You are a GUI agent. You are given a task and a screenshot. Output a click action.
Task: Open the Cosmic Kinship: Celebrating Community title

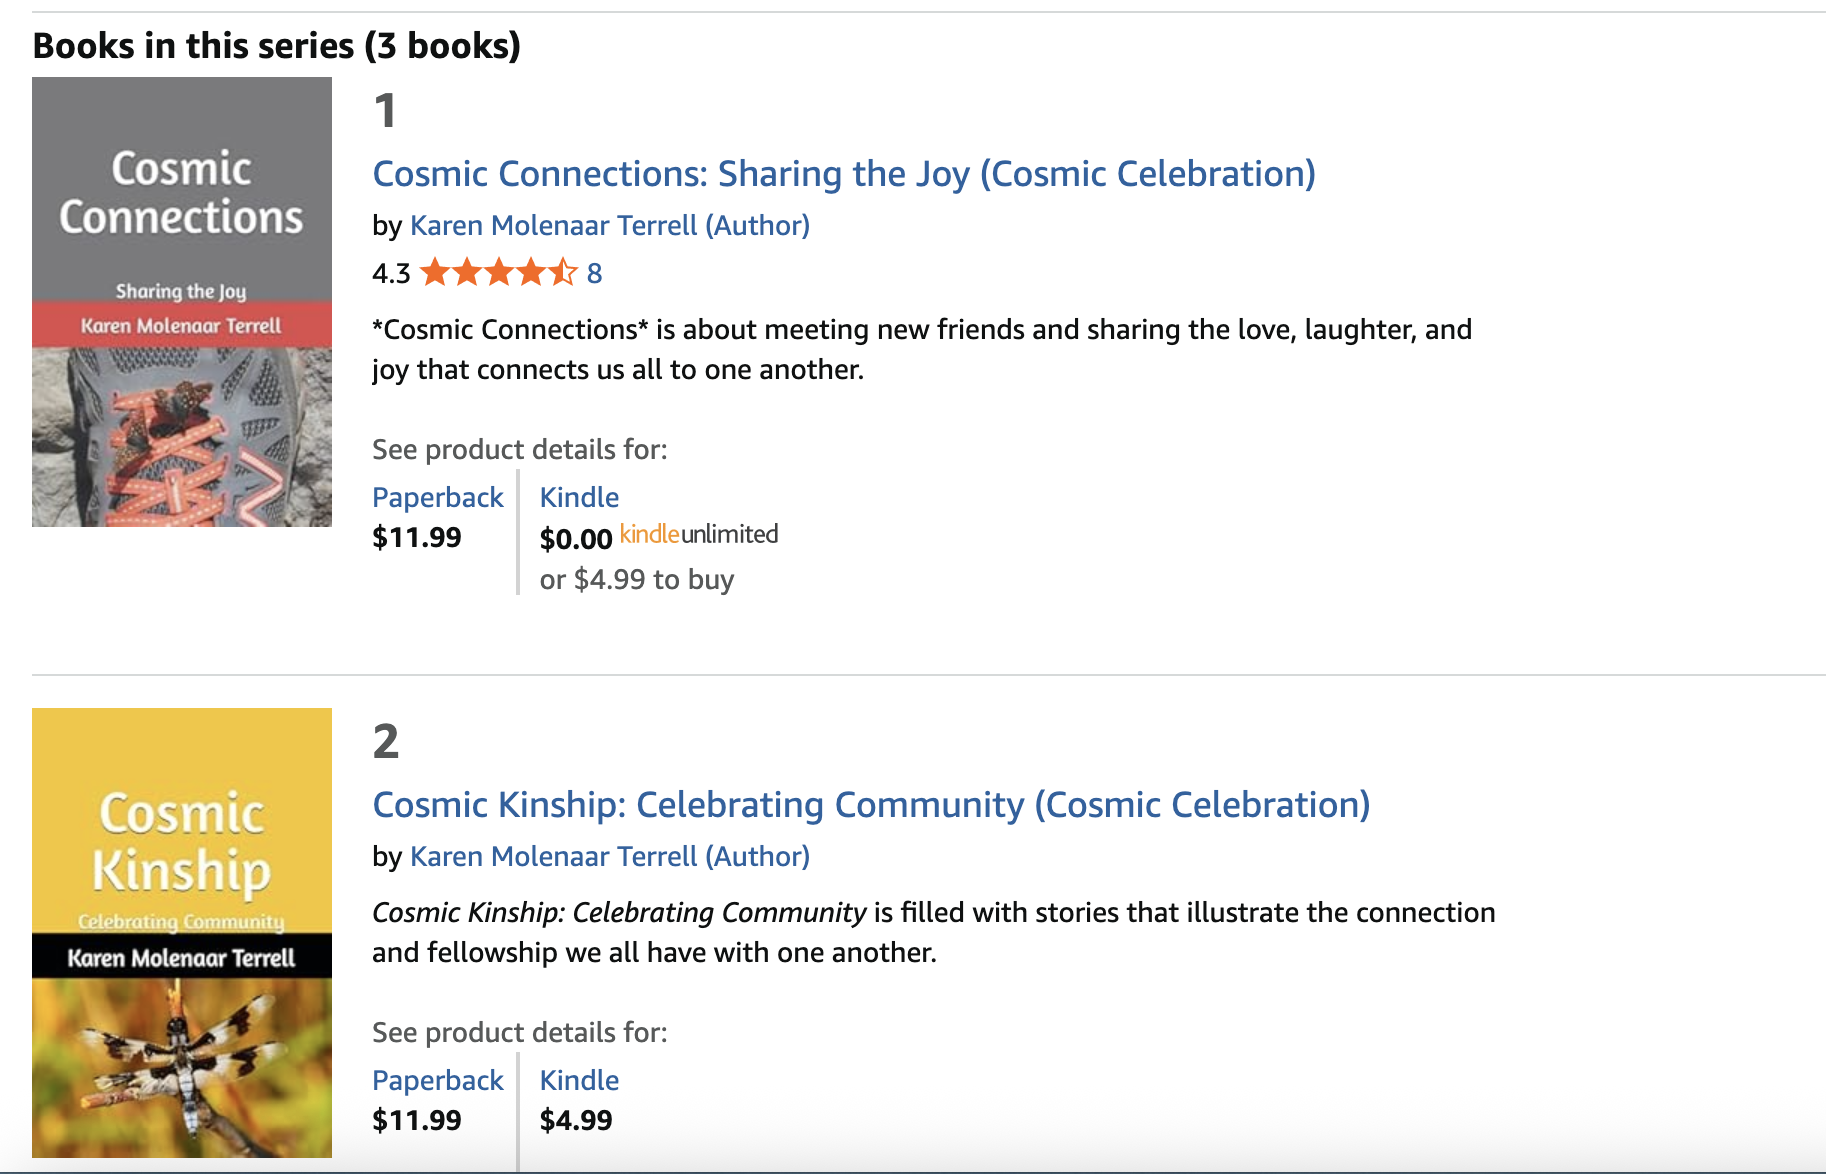click(870, 805)
